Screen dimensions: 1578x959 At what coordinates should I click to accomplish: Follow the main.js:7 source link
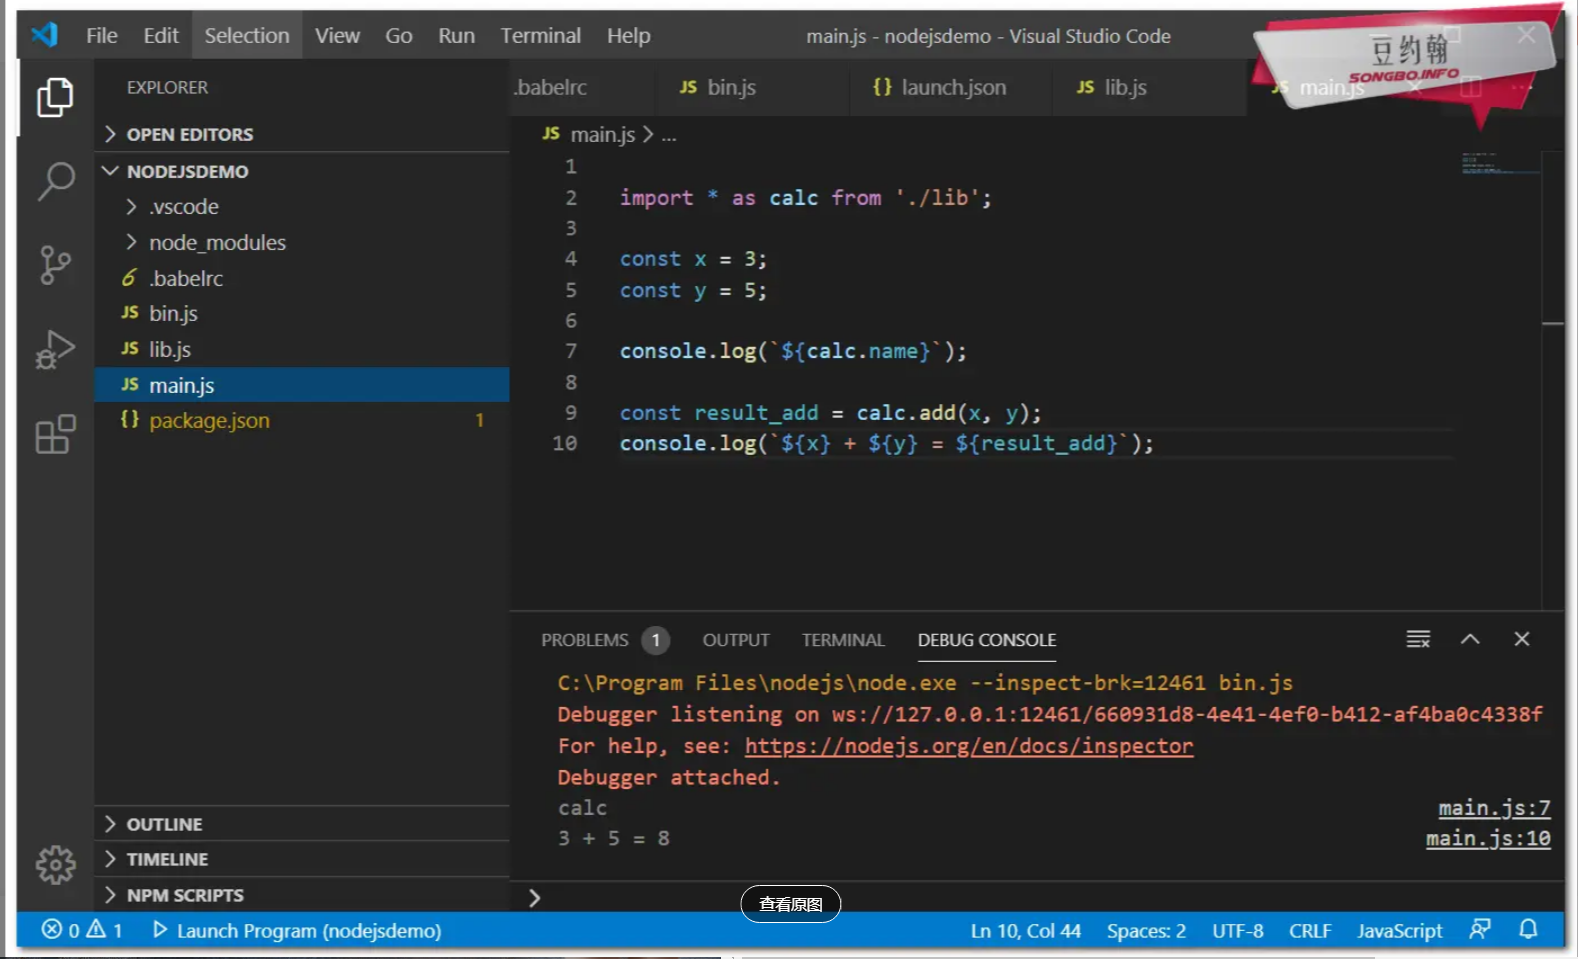(x=1494, y=808)
